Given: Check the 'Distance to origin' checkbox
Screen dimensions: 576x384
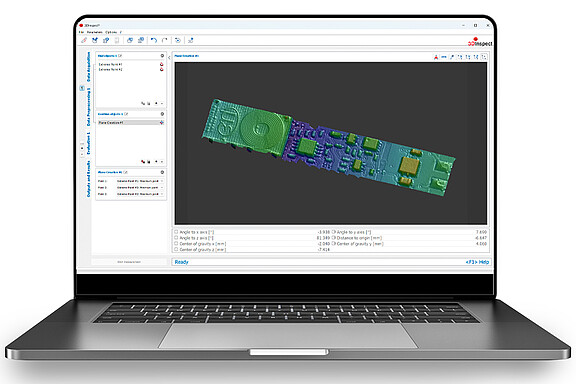Looking at the screenshot, I should pos(334,238).
